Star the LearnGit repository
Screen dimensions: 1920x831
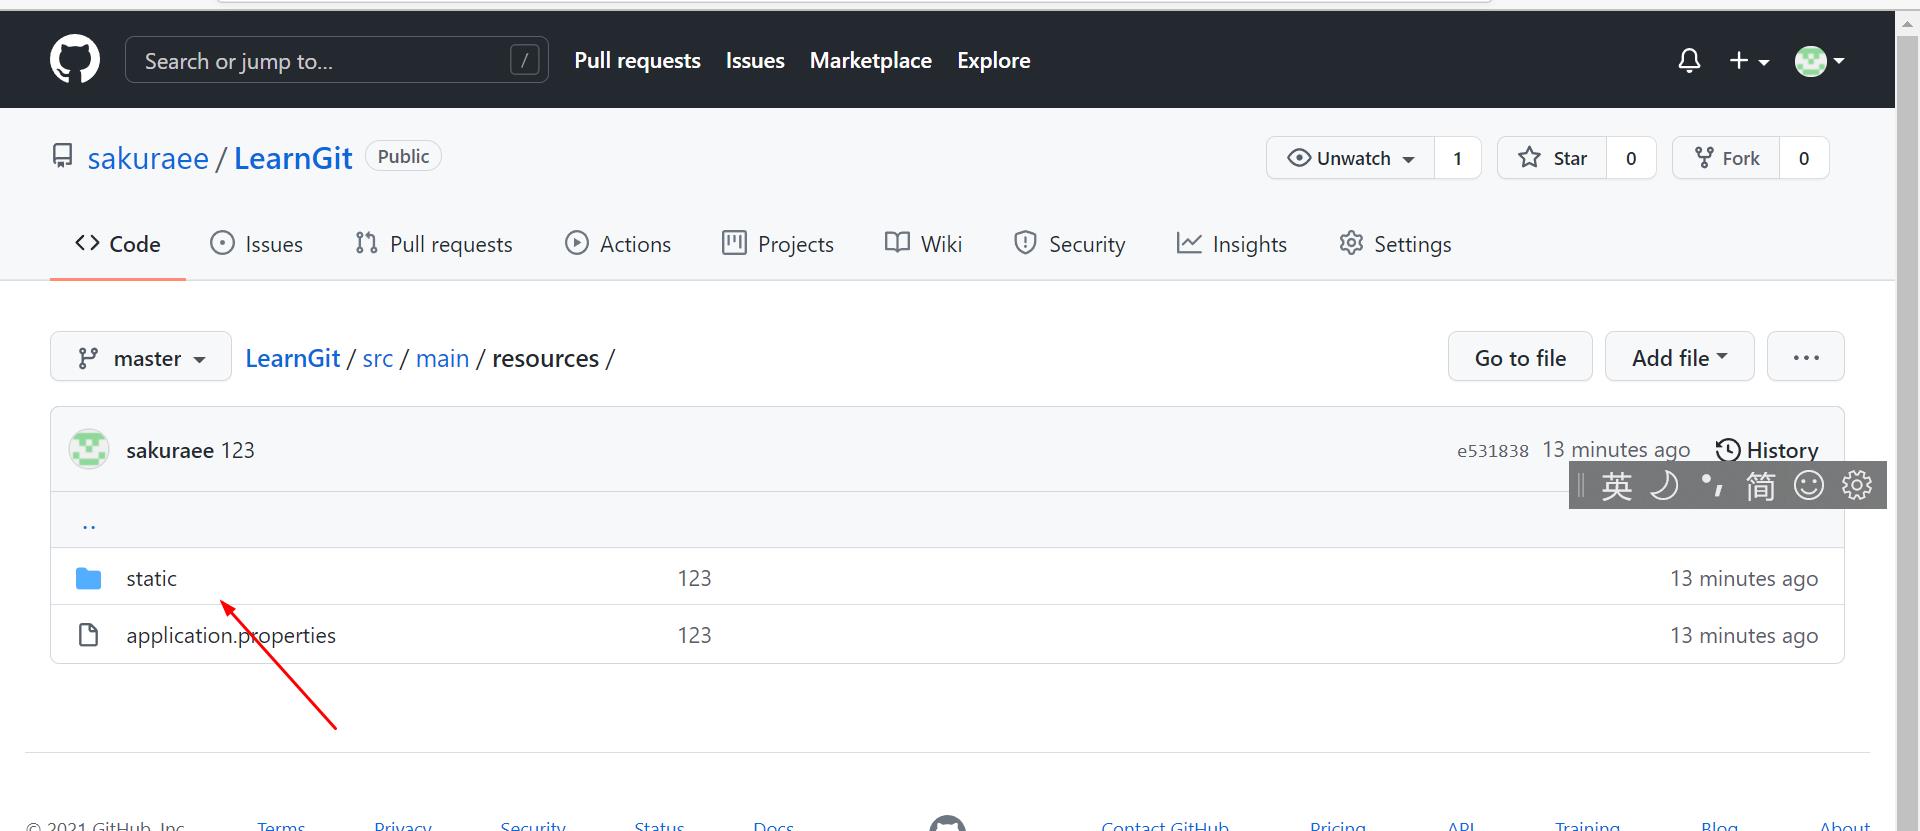pos(1552,158)
